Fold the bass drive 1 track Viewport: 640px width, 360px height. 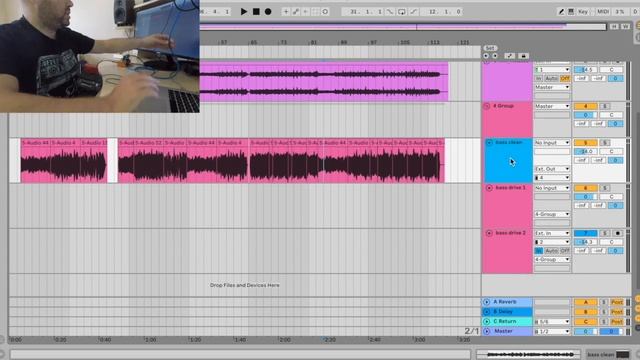point(489,188)
